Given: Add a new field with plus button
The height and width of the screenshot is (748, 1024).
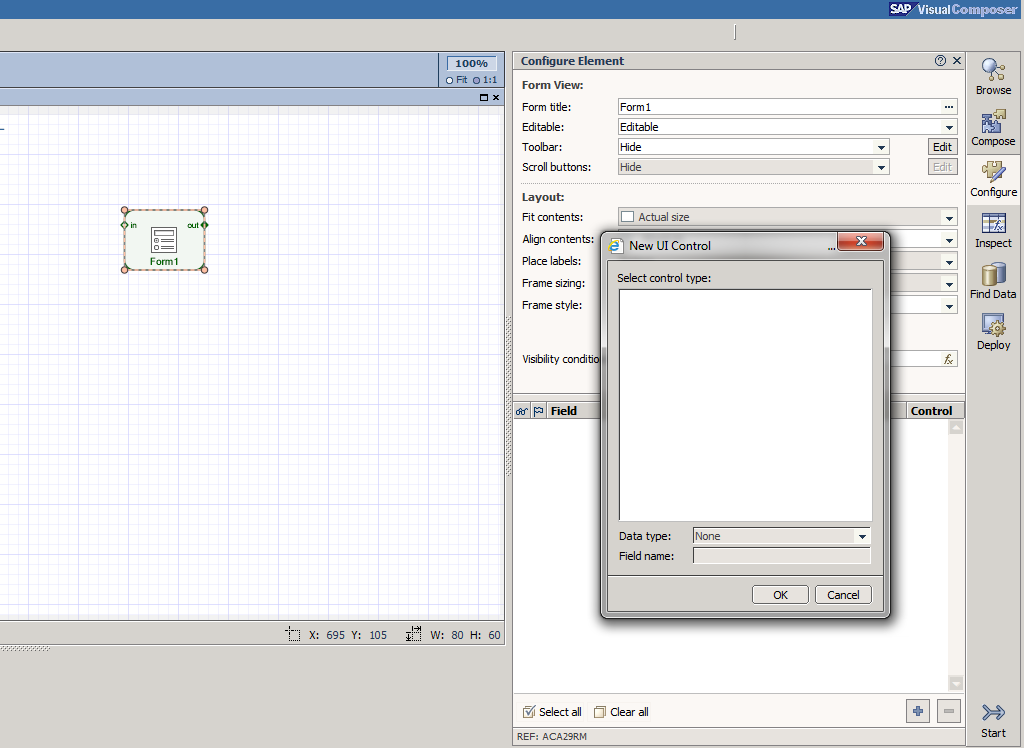Looking at the screenshot, I should click(x=918, y=711).
